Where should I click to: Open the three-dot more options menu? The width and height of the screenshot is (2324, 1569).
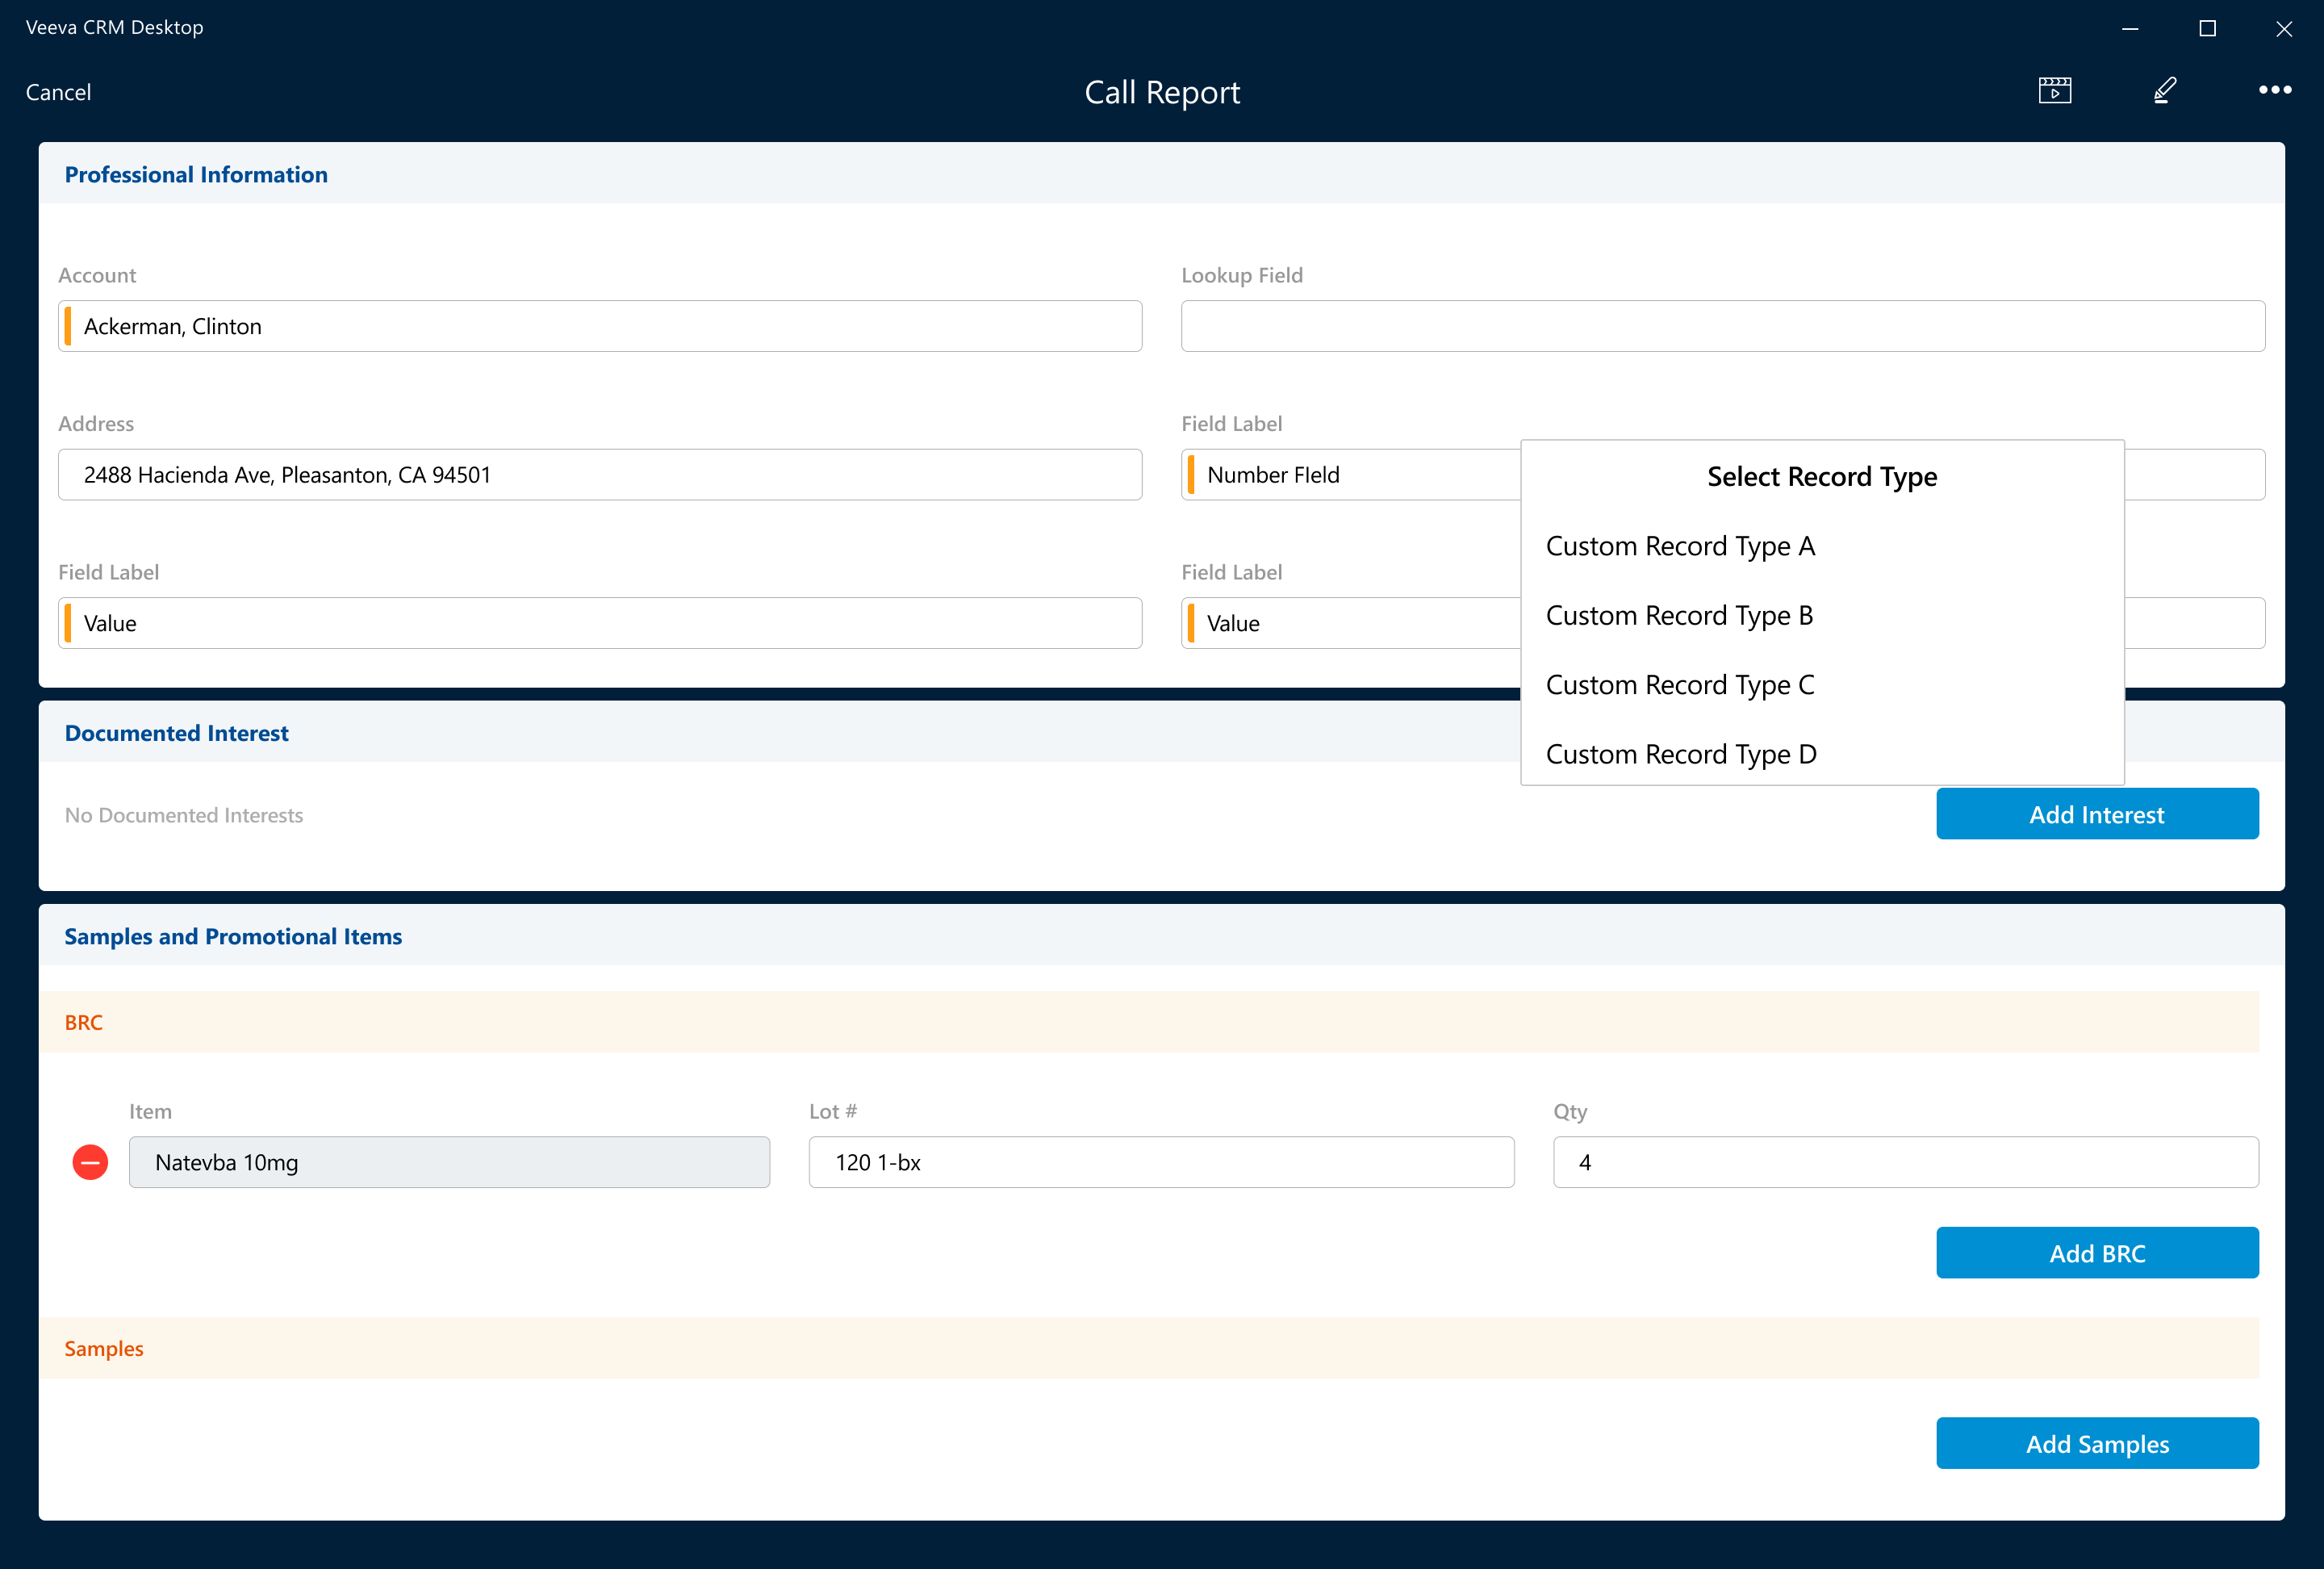tap(2274, 91)
